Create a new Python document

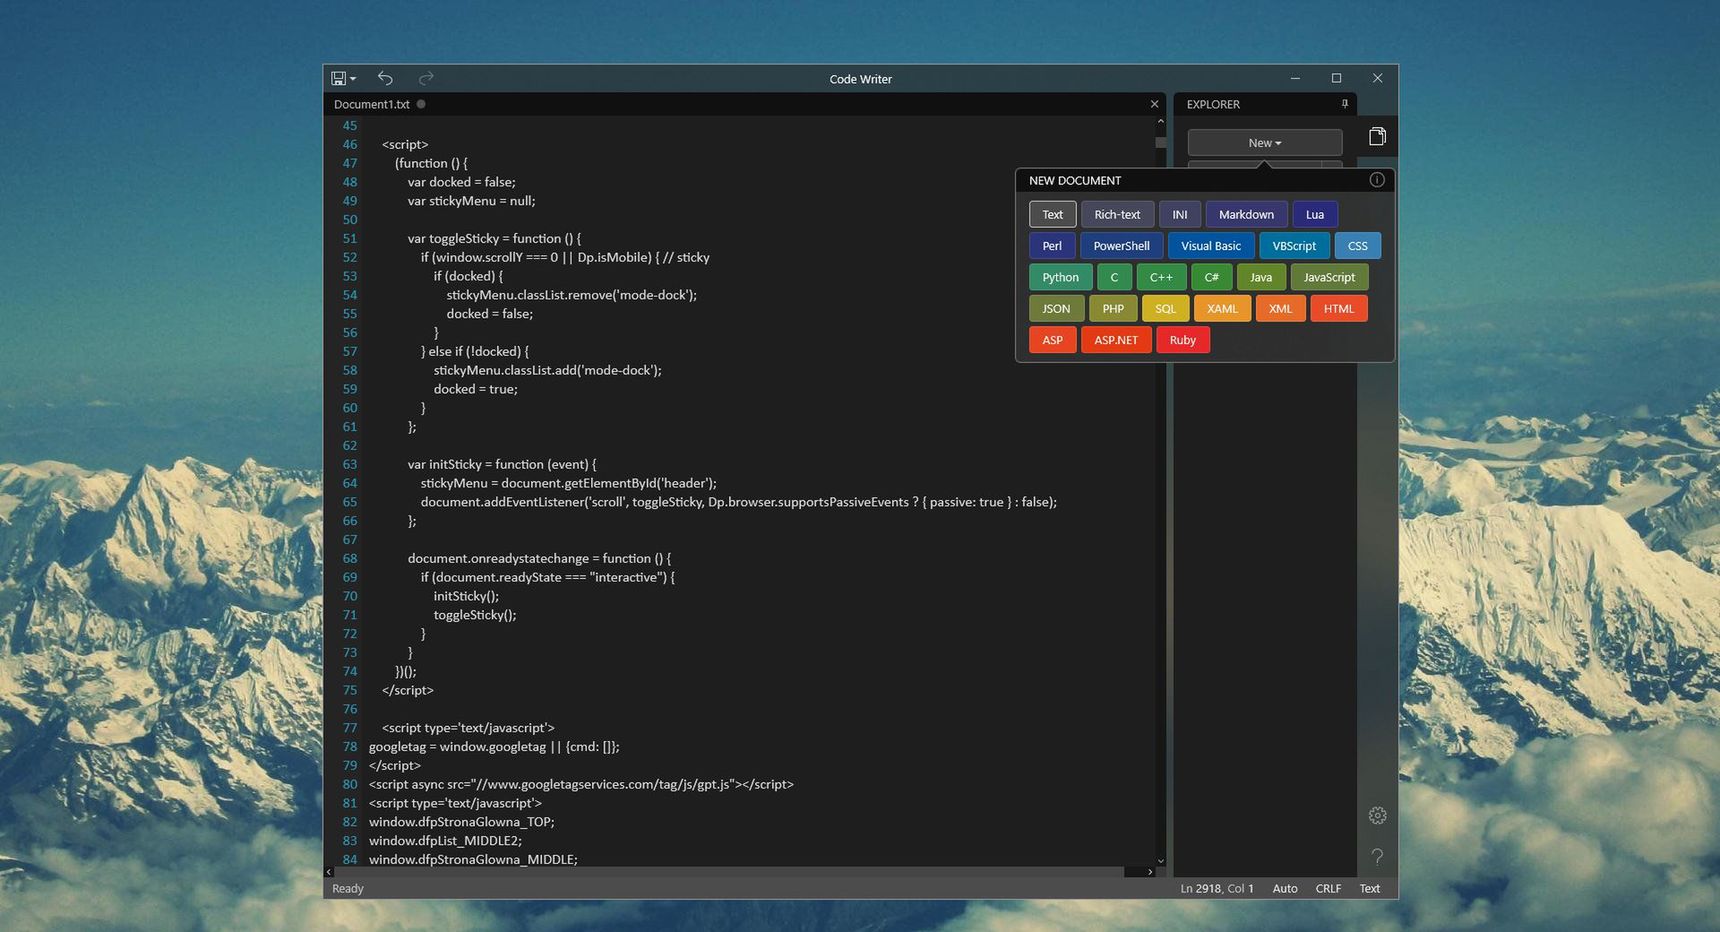1060,278
